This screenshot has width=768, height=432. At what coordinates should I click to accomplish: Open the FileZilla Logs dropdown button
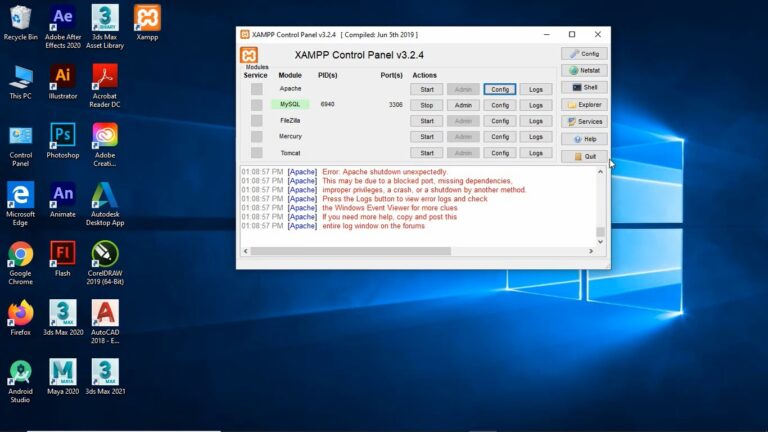coord(536,120)
